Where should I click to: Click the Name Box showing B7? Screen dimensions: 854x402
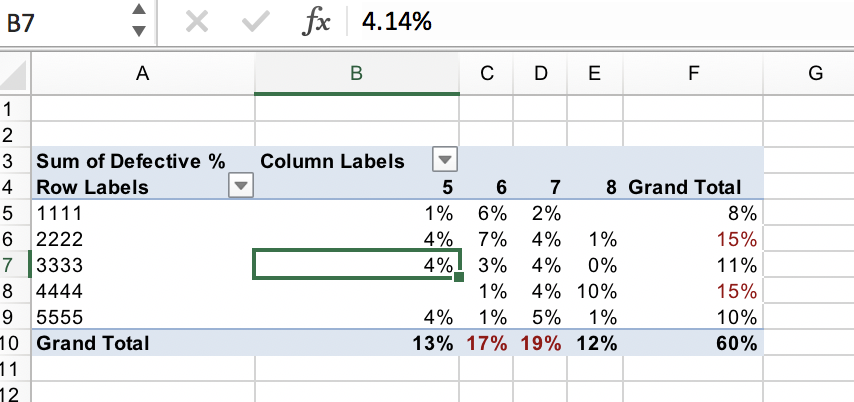click(x=64, y=23)
